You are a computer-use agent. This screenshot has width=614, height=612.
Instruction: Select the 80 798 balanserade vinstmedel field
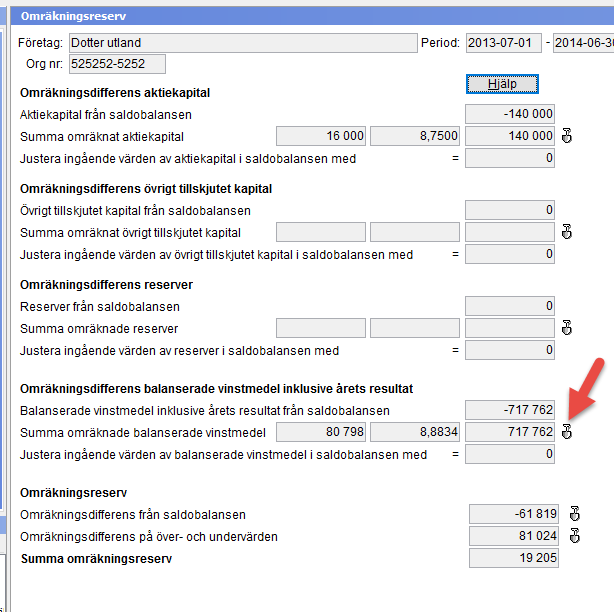point(321,432)
